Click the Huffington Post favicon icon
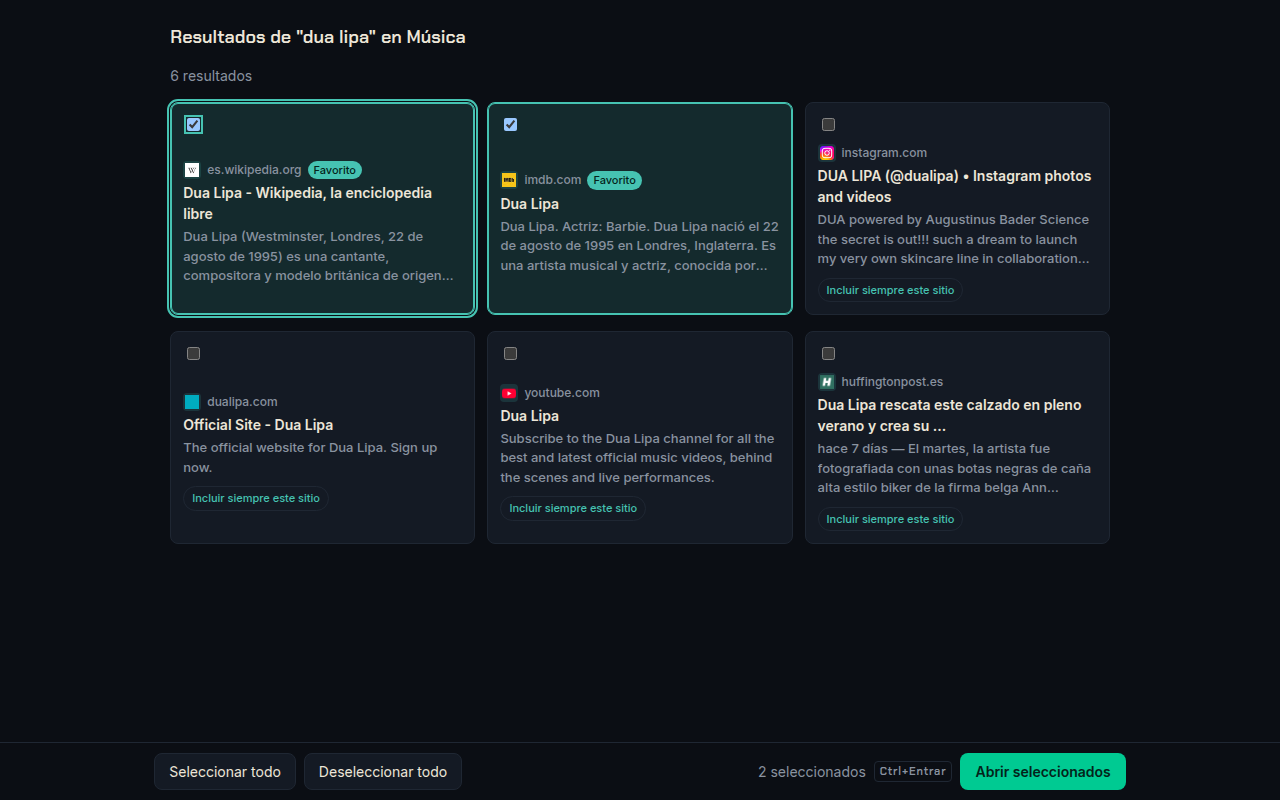 (827, 382)
